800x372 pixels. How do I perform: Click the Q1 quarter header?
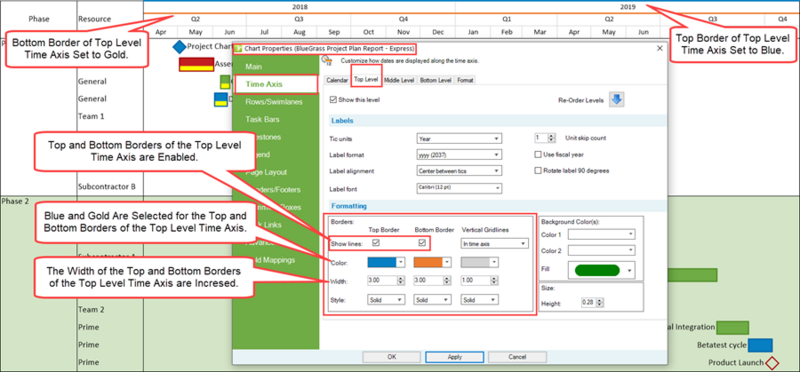coord(506,19)
